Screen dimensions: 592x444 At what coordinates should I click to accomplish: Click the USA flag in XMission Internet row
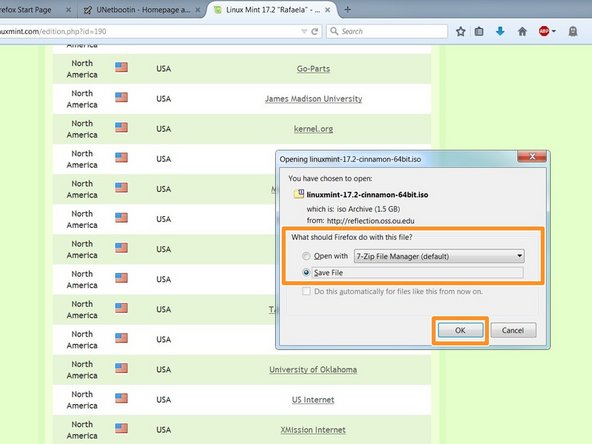pyautogui.click(x=121, y=428)
